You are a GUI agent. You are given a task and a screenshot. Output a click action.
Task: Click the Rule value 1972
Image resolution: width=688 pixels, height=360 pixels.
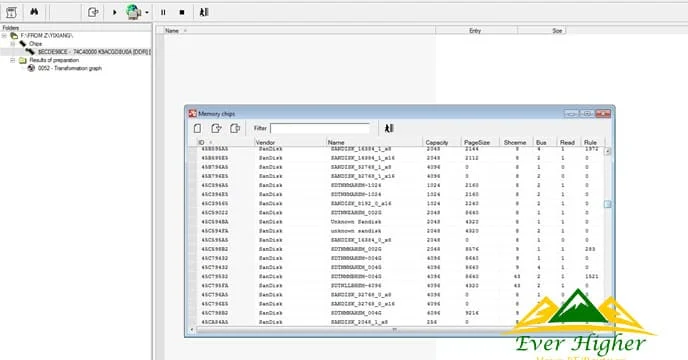coord(591,149)
